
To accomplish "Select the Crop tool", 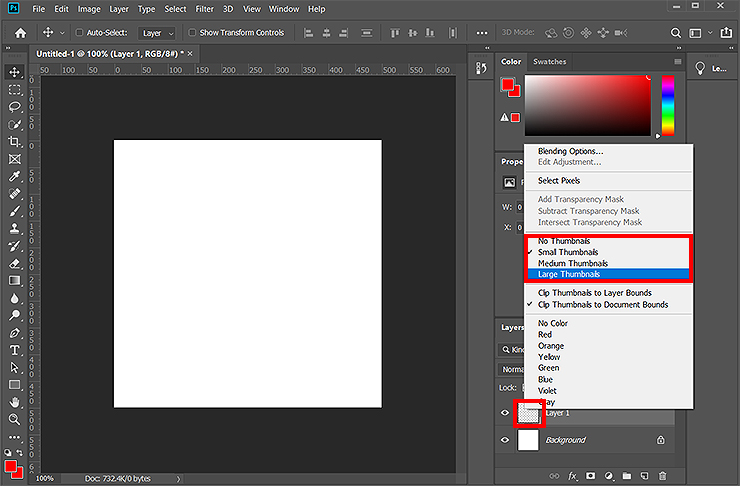I will coord(15,142).
